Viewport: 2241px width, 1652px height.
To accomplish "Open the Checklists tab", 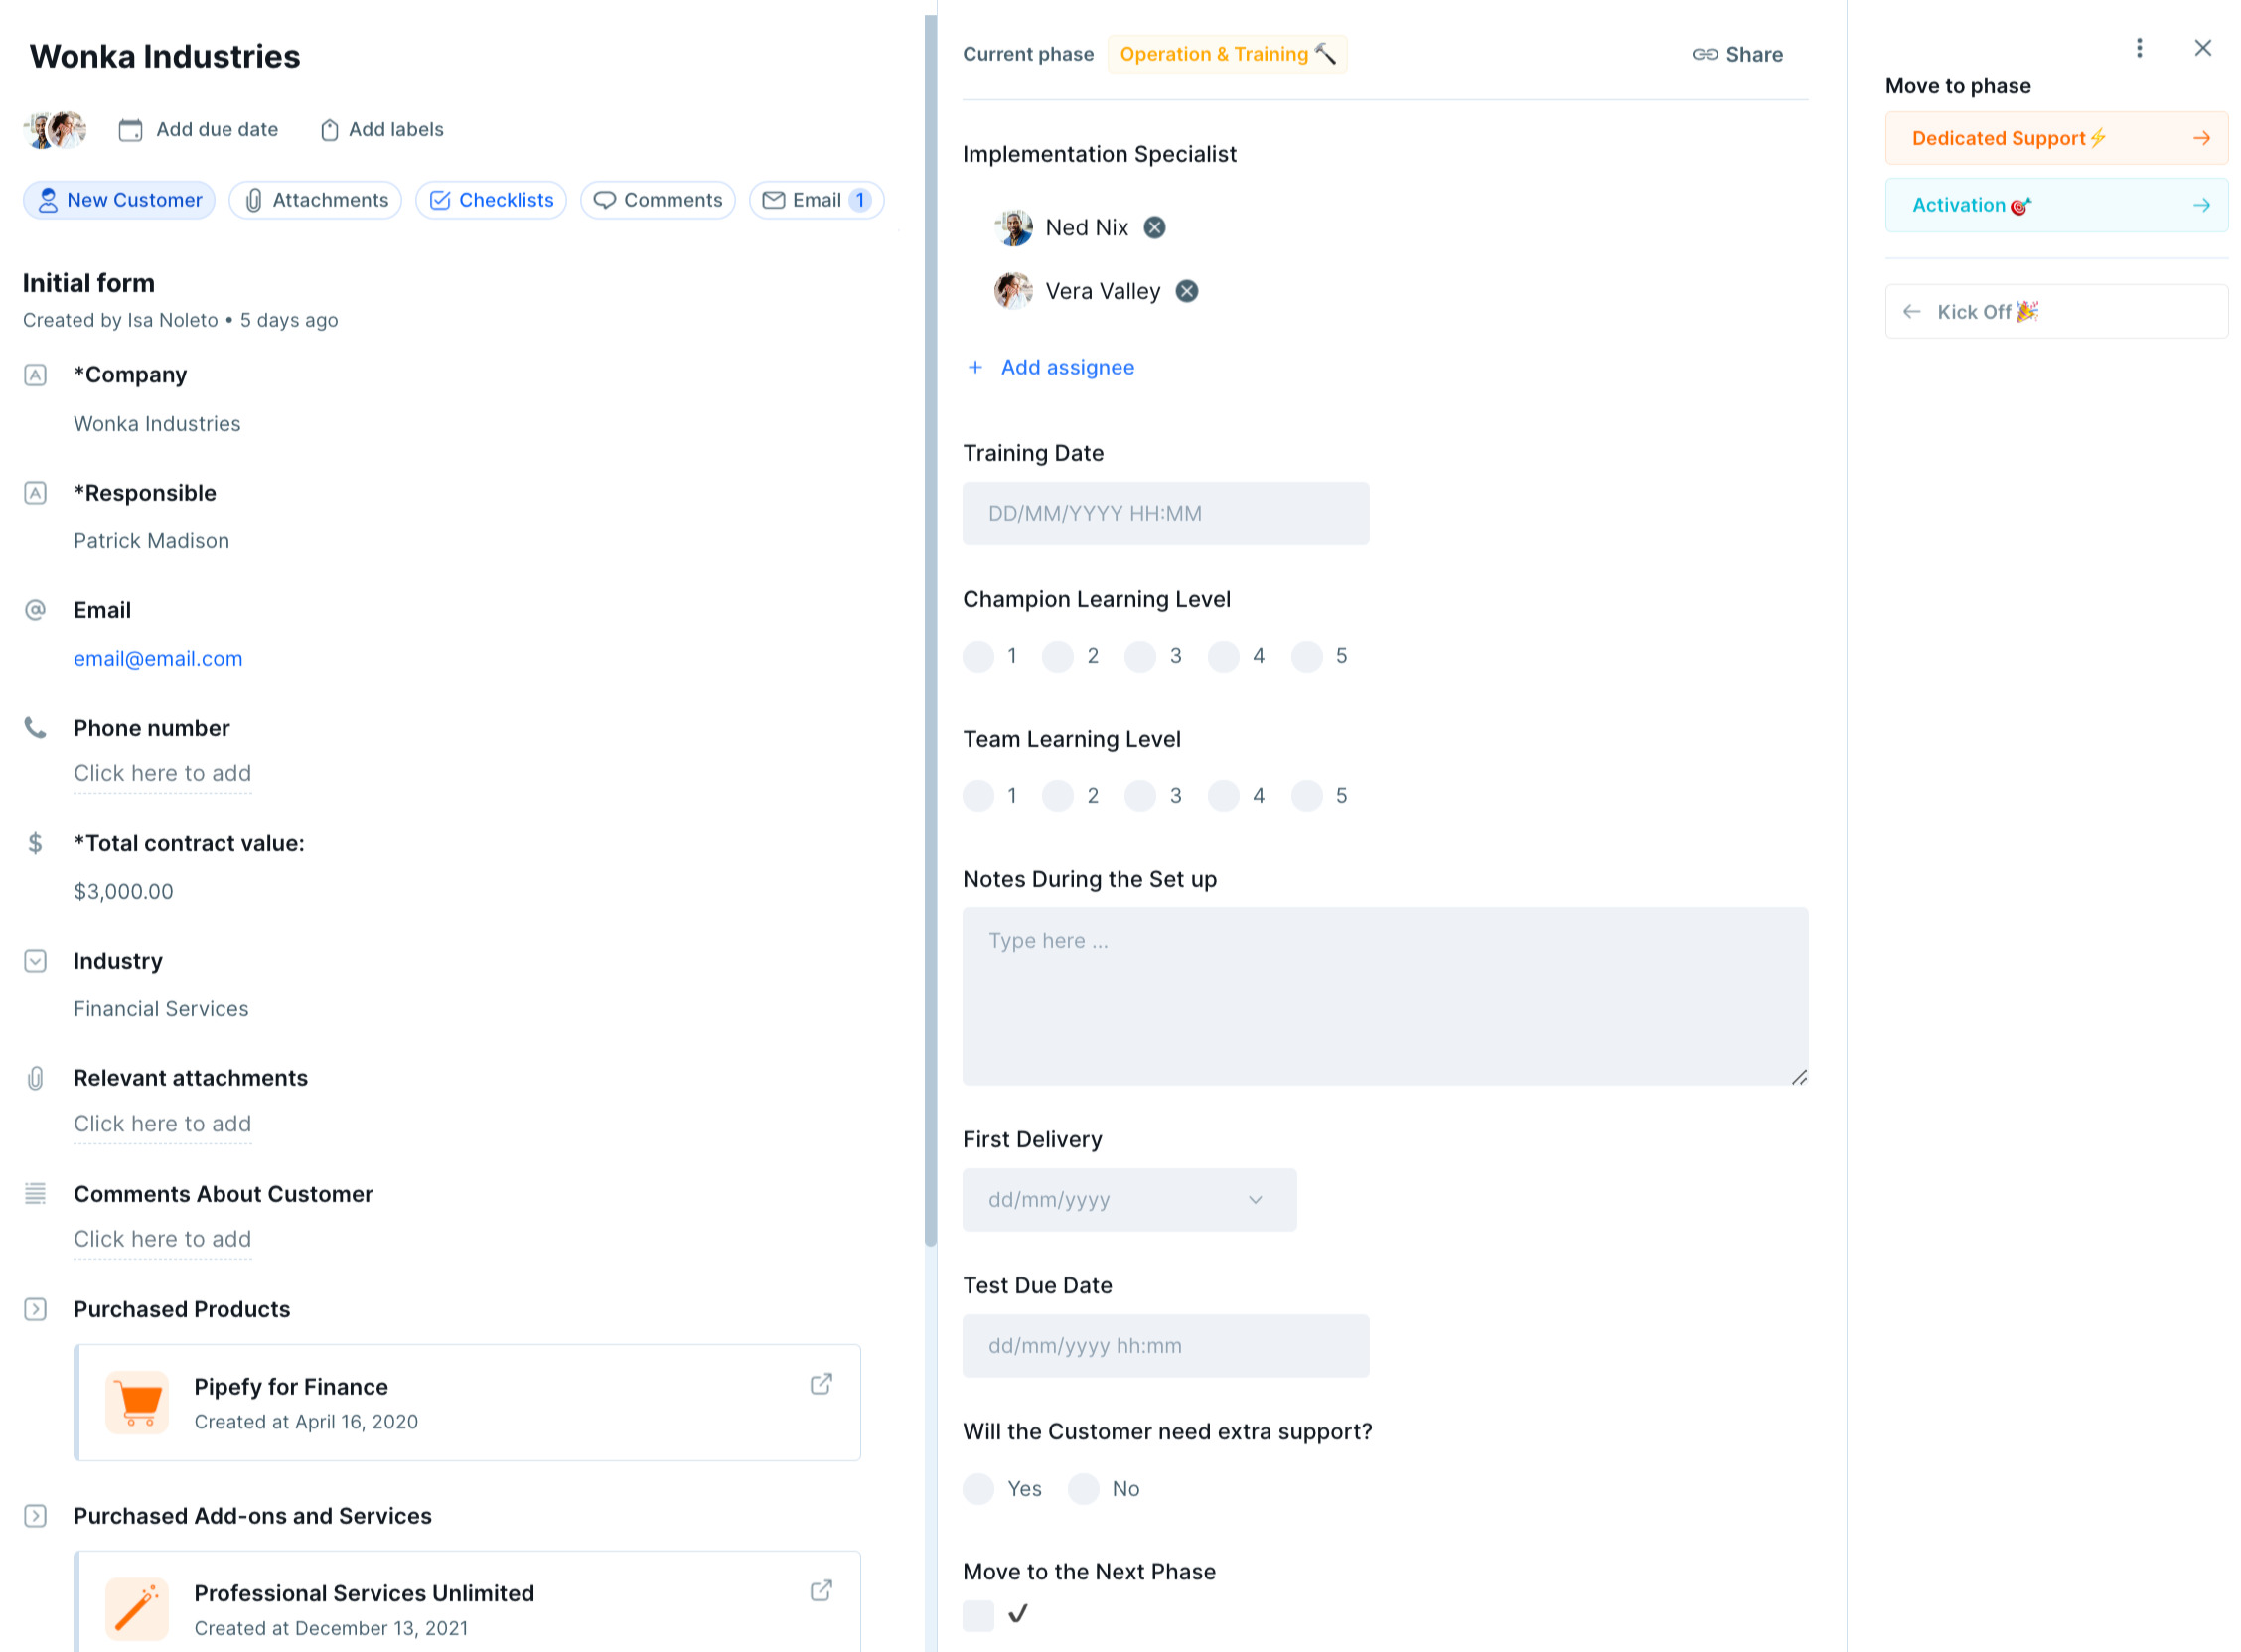I will click(491, 200).
